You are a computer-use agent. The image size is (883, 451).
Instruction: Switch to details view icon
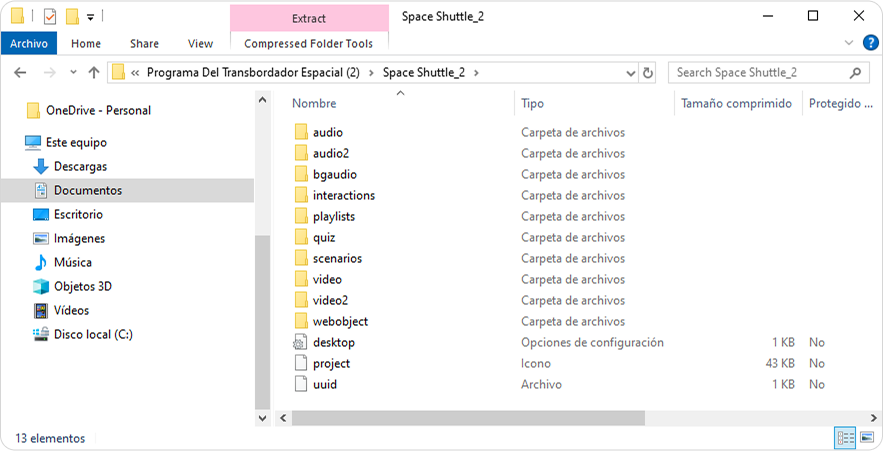tap(846, 437)
